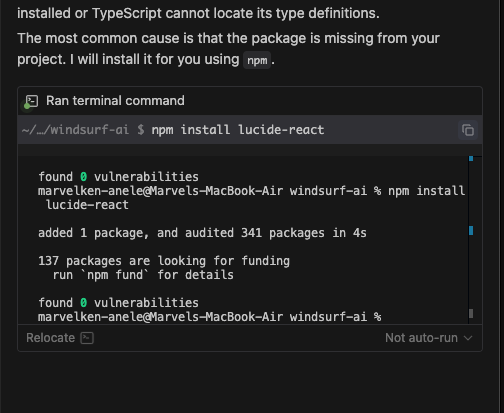Screen dimensions: 504x413
Task: Click the green status dot on terminal icon
Action: click(27, 106)
